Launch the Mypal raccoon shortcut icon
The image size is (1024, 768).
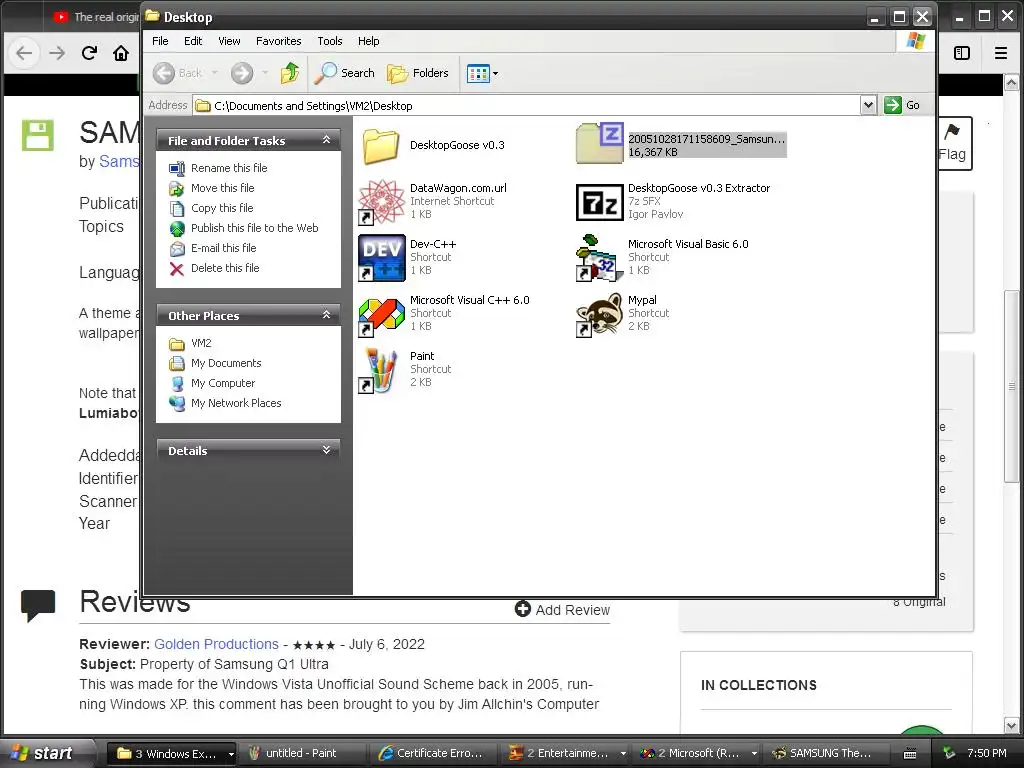[600, 314]
